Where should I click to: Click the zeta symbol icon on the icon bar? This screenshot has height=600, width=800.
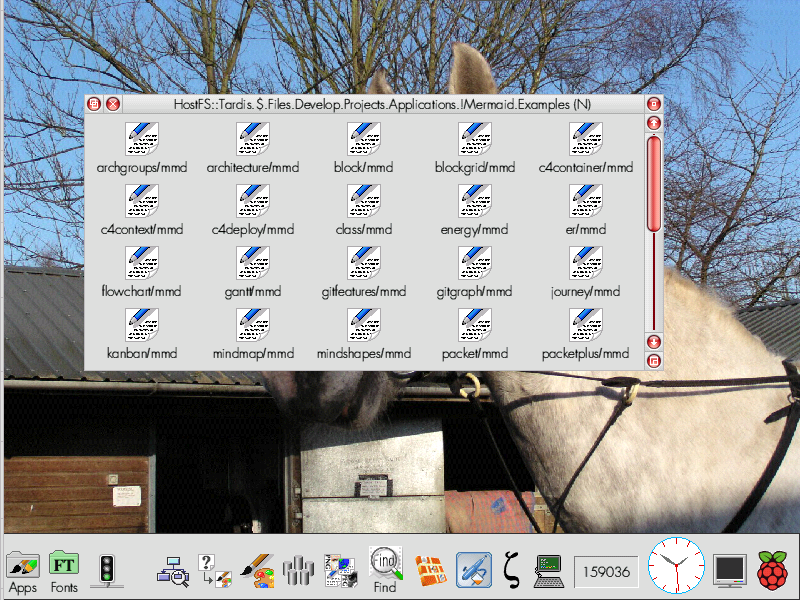(x=512, y=570)
